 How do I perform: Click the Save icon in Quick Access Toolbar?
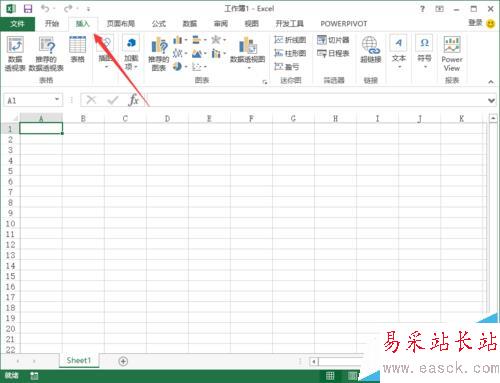28,9
